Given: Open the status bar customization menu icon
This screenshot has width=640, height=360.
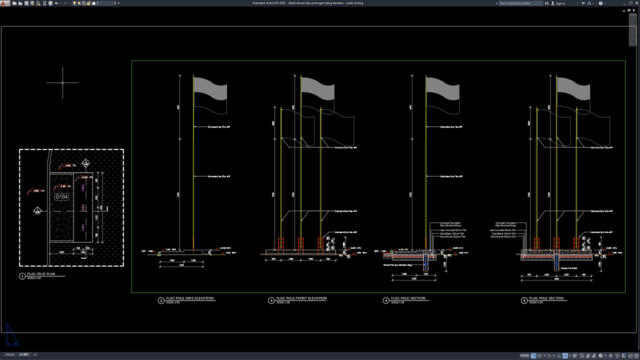Looking at the screenshot, I should 637,356.
